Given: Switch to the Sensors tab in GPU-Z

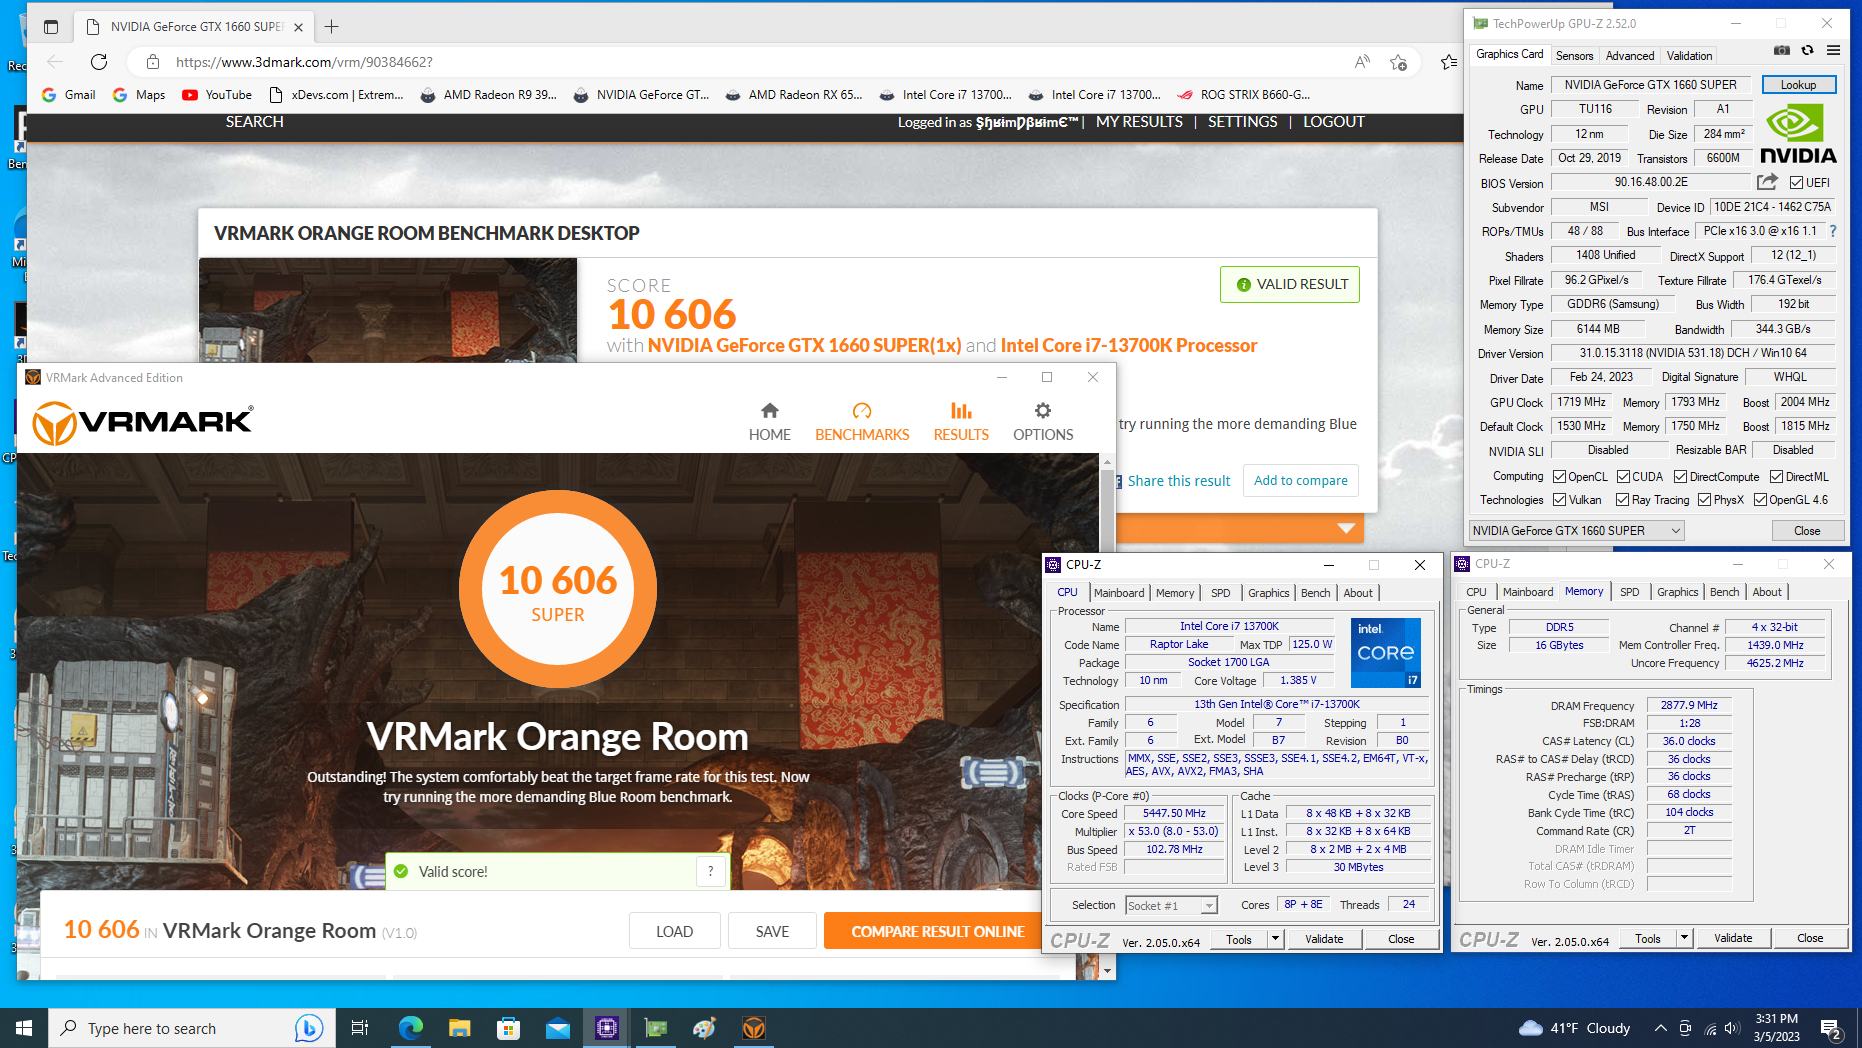Looking at the screenshot, I should 1574,56.
